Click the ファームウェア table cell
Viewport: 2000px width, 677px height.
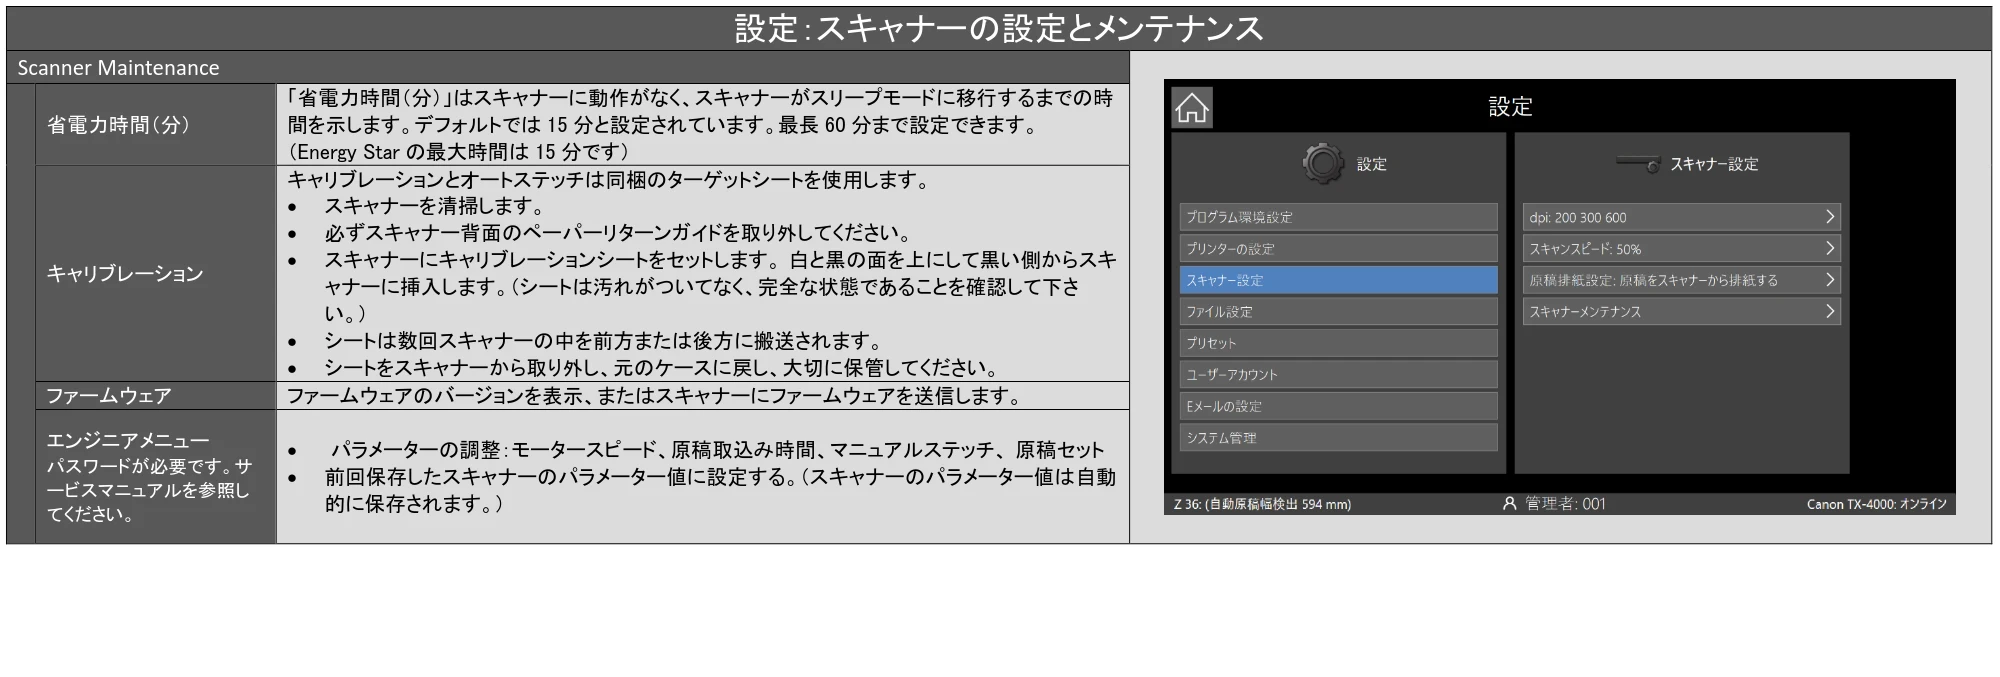tap(156, 395)
